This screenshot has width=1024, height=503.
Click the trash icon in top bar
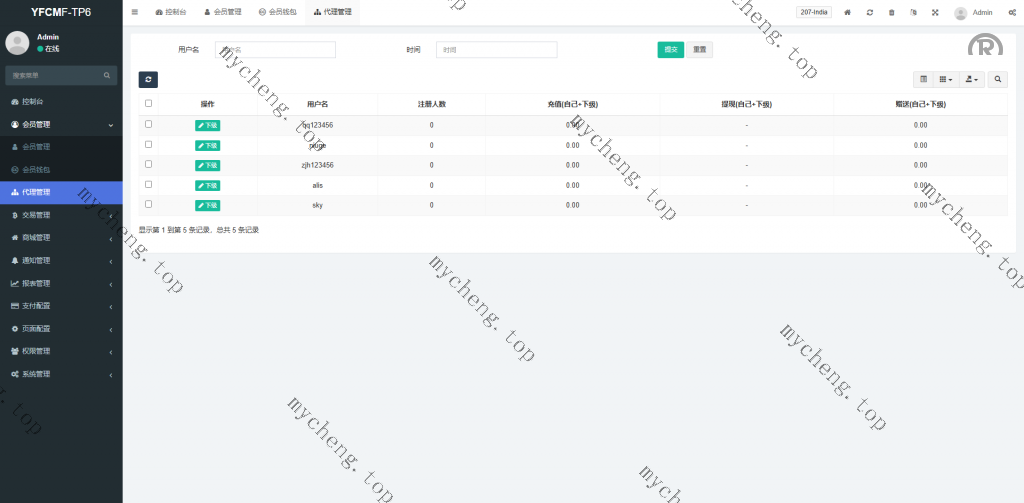click(892, 12)
